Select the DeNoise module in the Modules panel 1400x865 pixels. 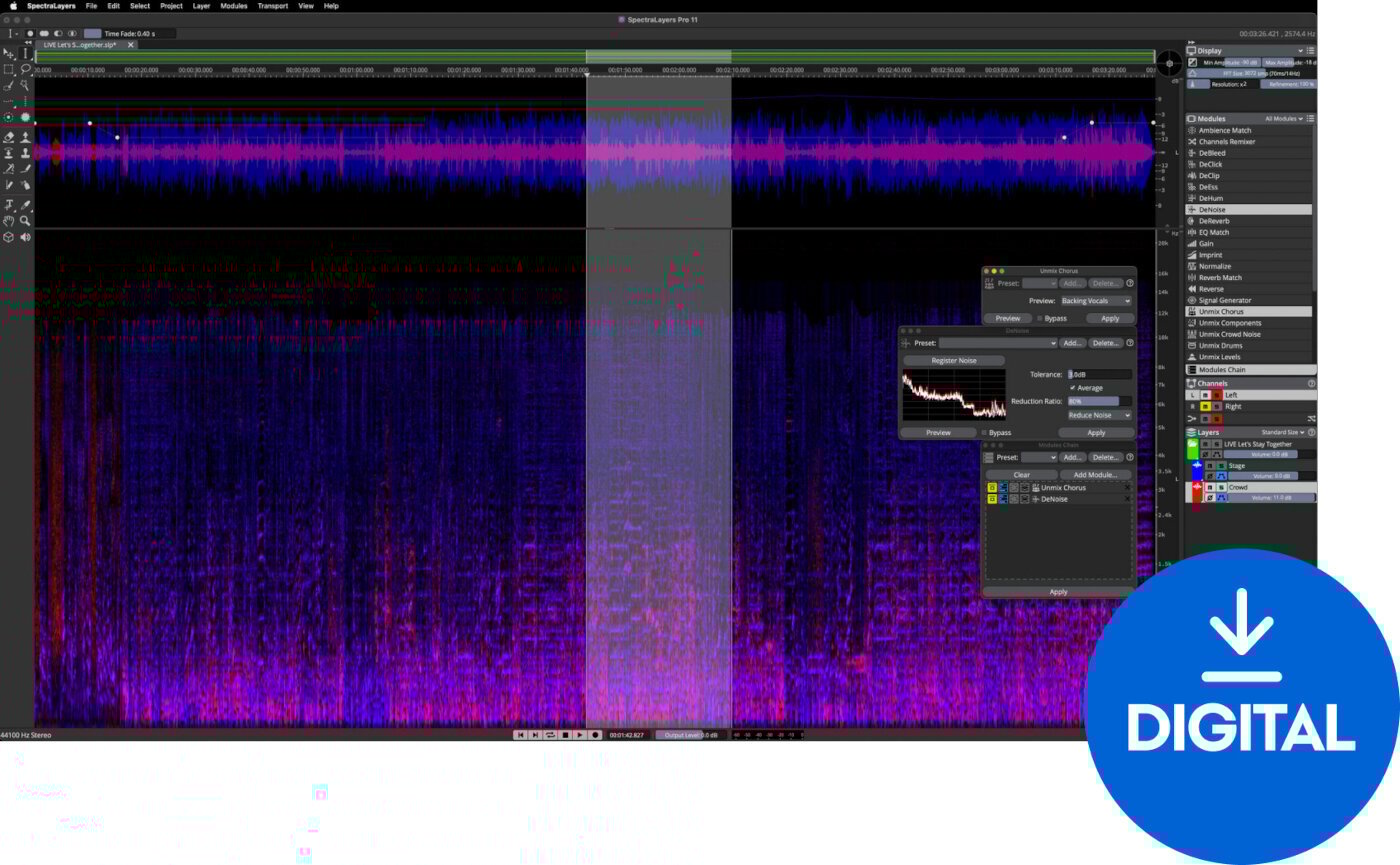1214,209
